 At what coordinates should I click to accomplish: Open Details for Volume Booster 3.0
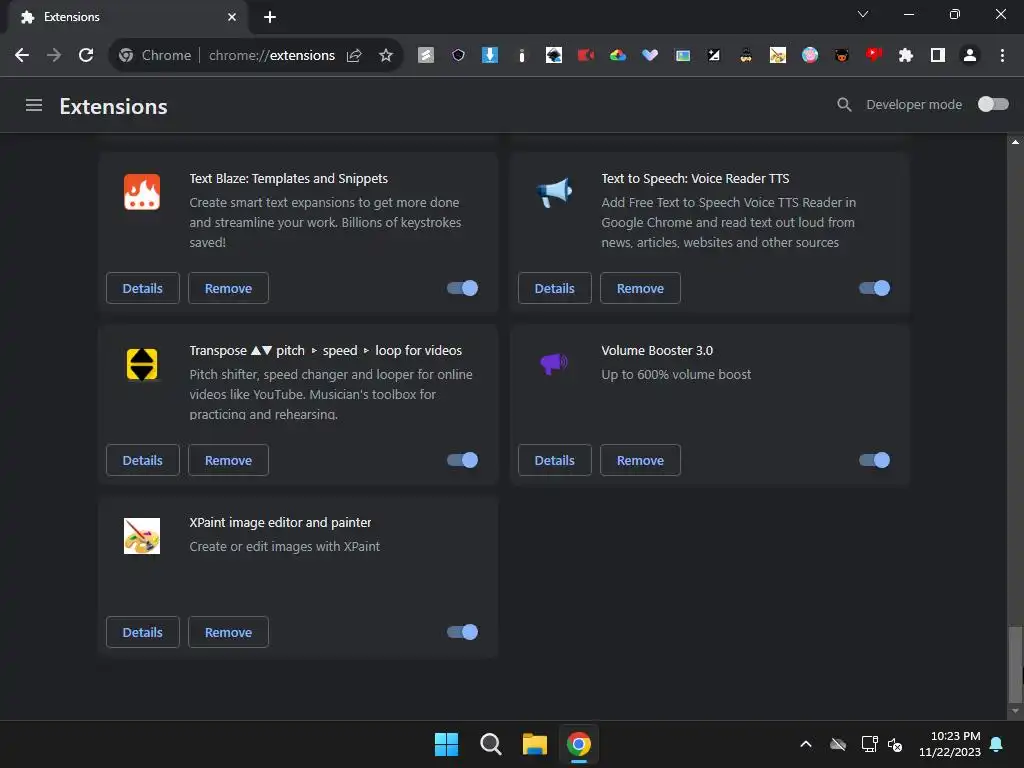coord(554,460)
